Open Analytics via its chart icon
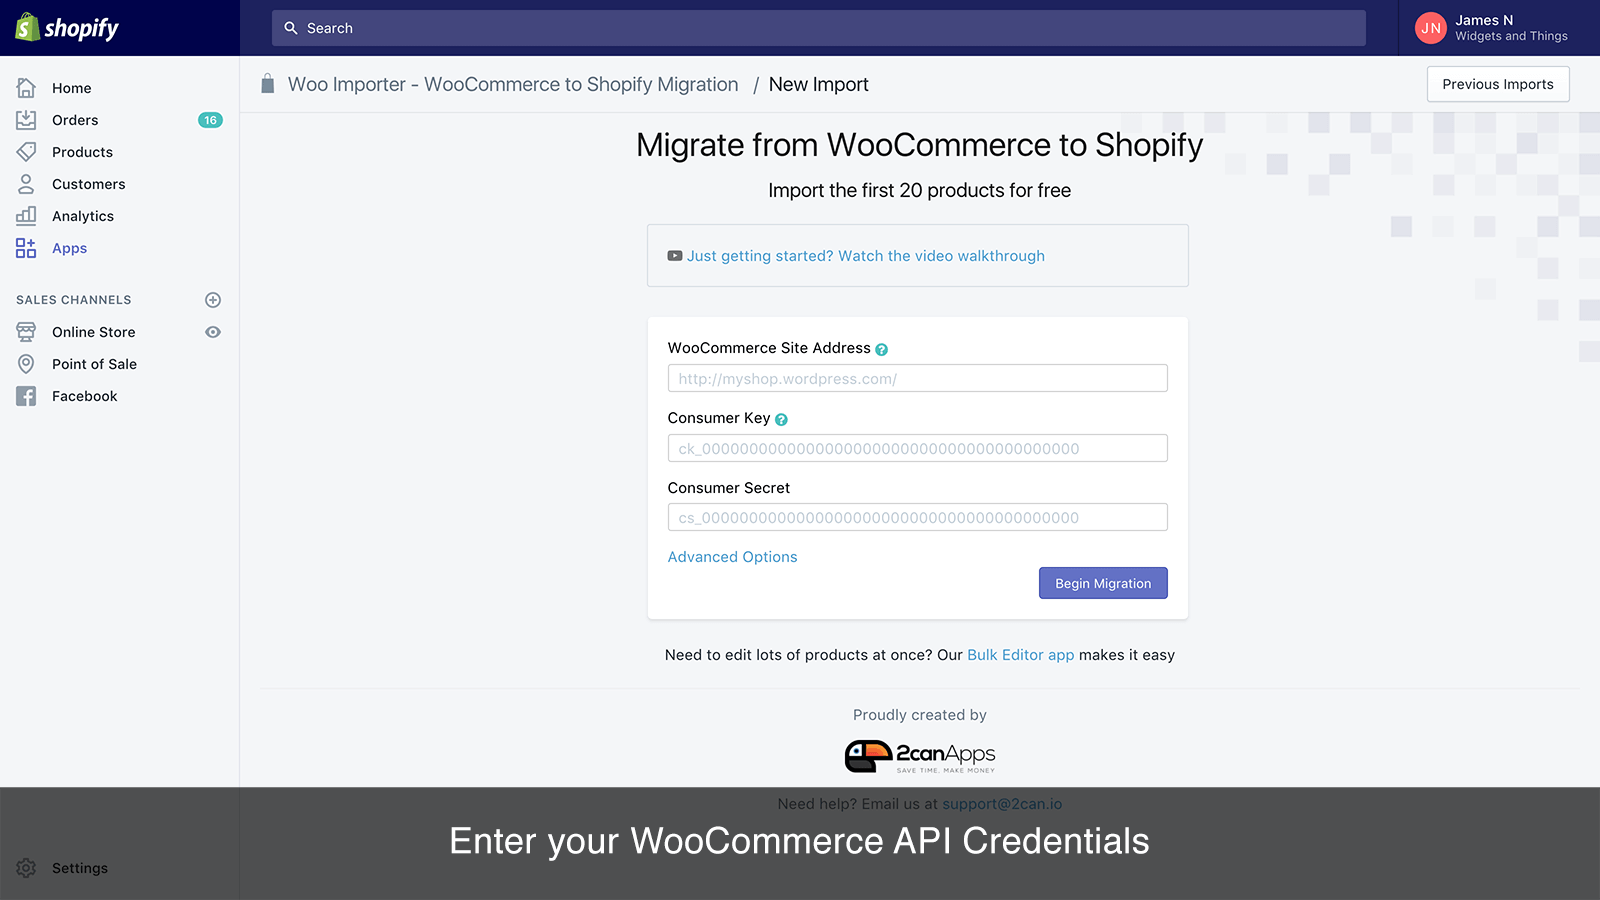 pyautogui.click(x=26, y=216)
